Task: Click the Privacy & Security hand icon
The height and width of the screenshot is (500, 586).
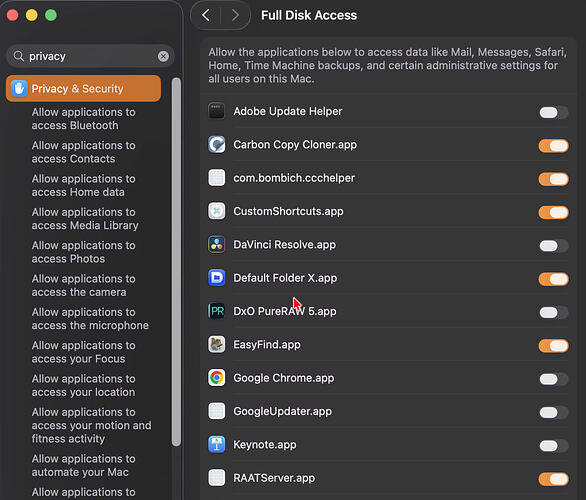Action: [x=19, y=89]
